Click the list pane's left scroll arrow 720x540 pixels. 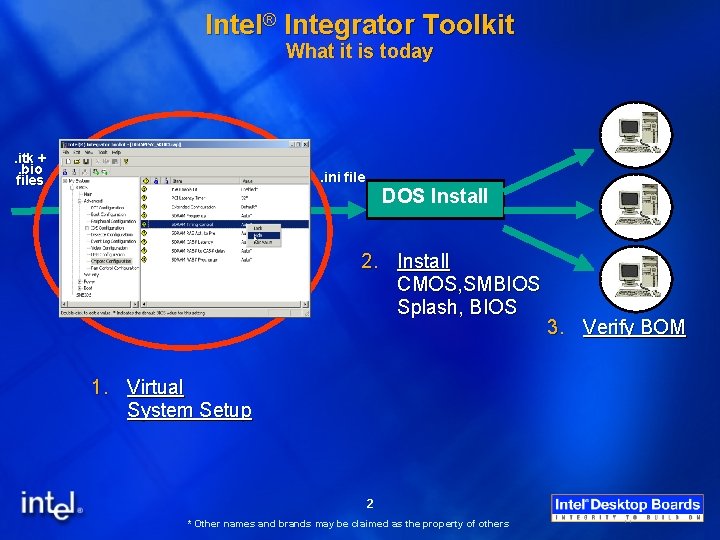144,304
